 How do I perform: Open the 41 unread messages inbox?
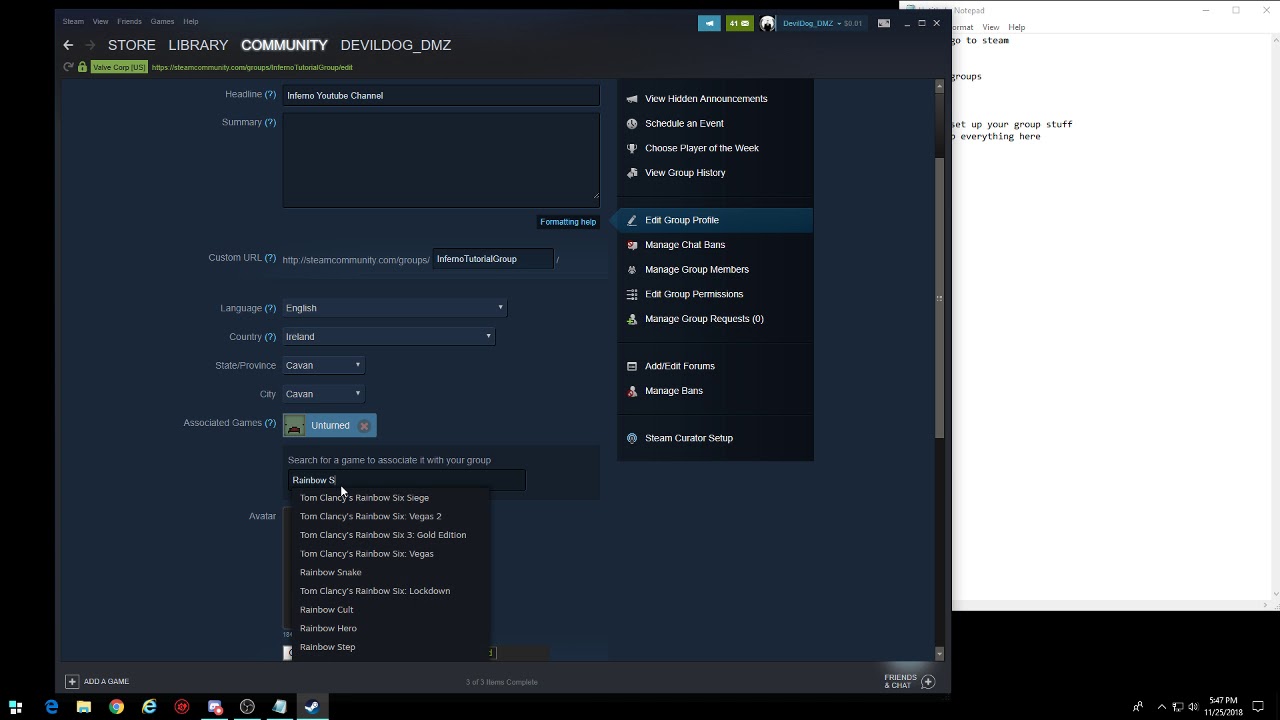(739, 23)
